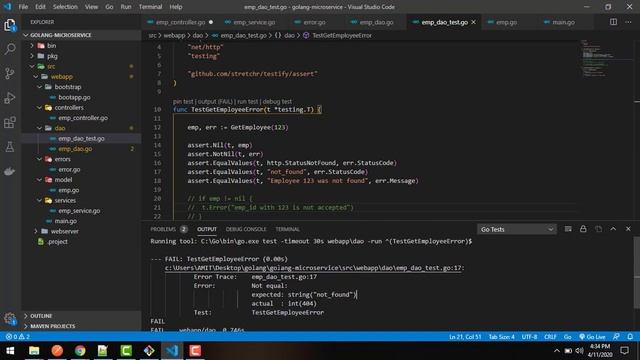The image size is (640, 360).
Task: Open the Run and Debug view
Action: 10,98
